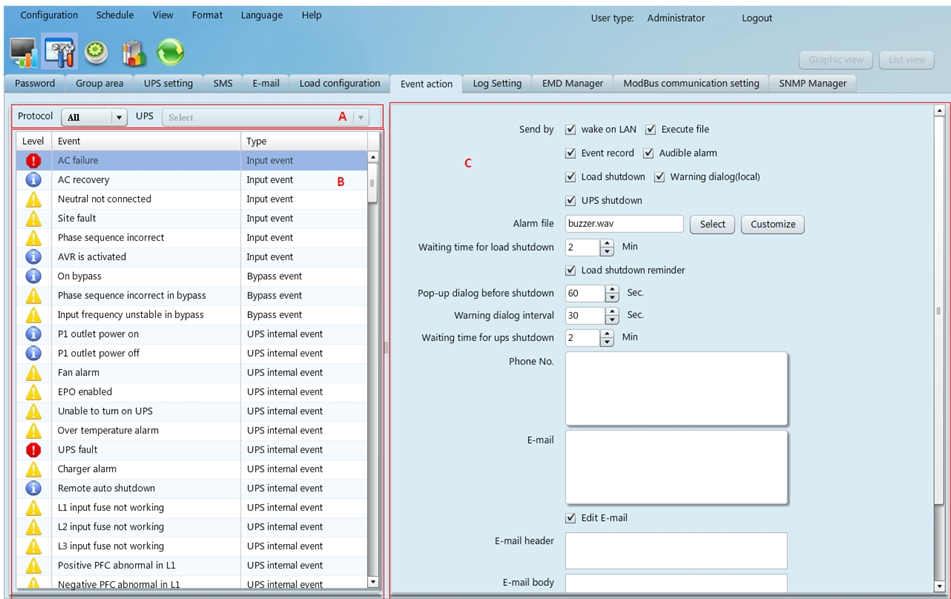Toggle Load shutdown reminder checkbox

(x=570, y=270)
